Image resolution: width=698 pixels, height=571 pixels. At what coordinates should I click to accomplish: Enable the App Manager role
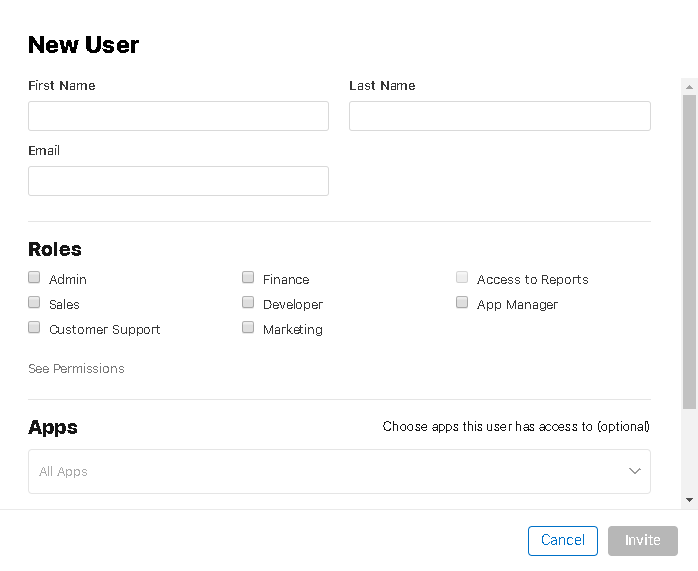pos(462,303)
